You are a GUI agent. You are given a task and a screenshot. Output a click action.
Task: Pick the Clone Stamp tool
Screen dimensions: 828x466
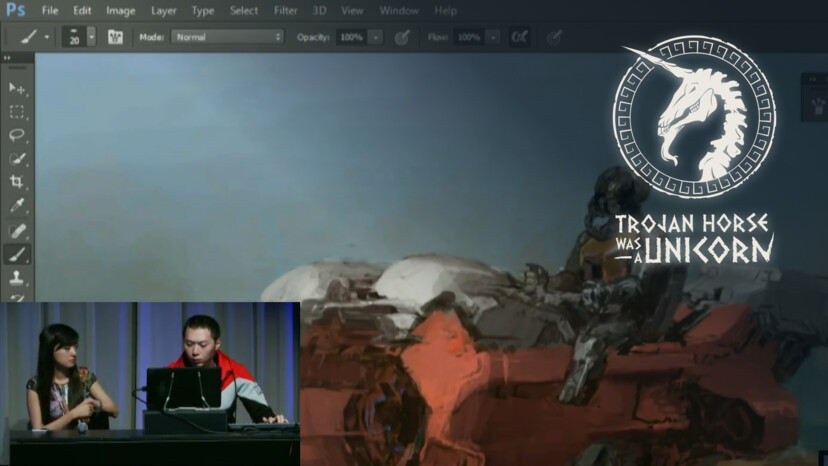point(17,277)
